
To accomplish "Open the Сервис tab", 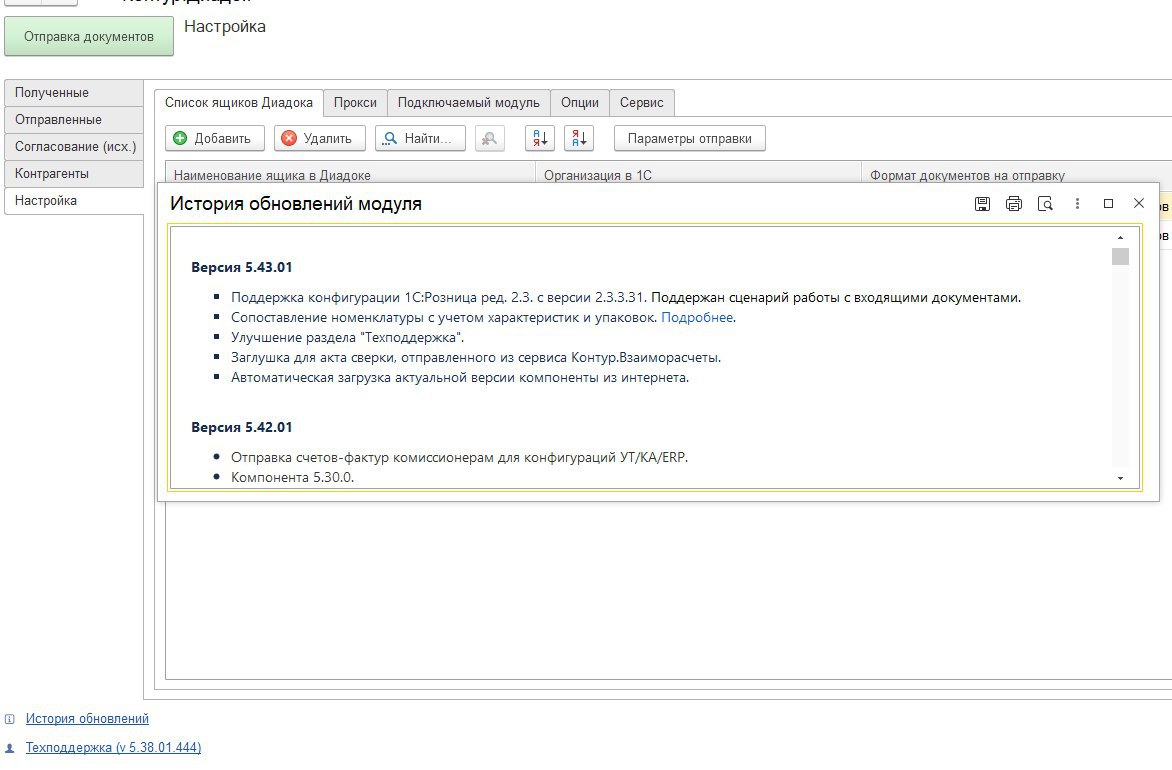I will 641,102.
